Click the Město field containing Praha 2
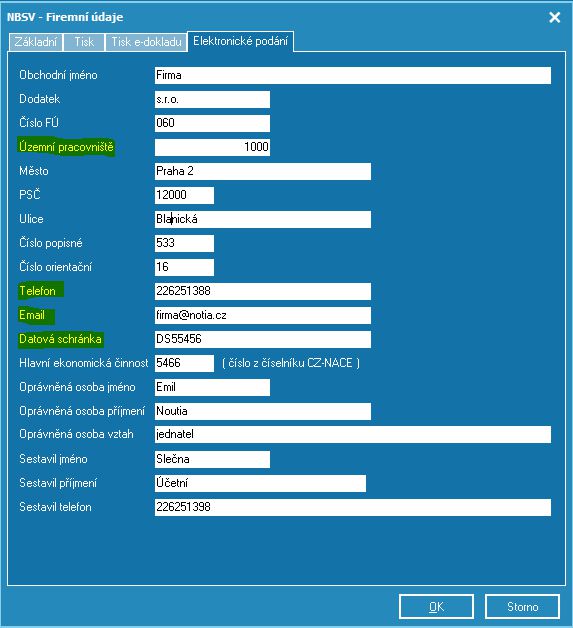 pos(263,171)
